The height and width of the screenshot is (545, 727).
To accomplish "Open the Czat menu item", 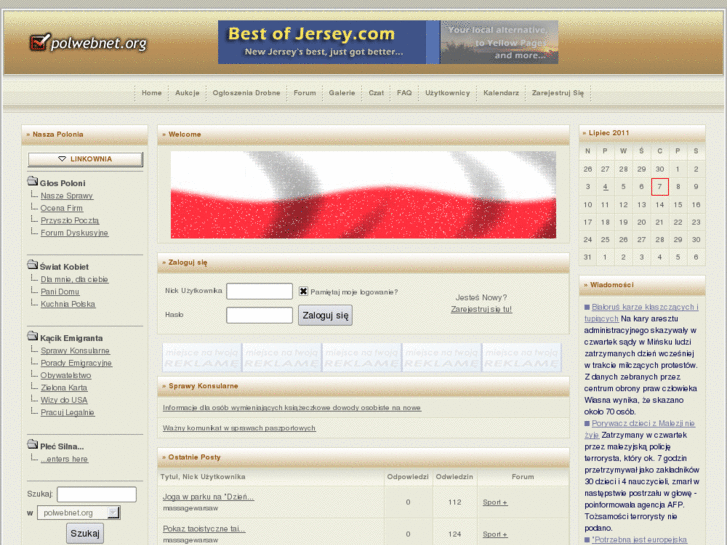I will click(376, 93).
